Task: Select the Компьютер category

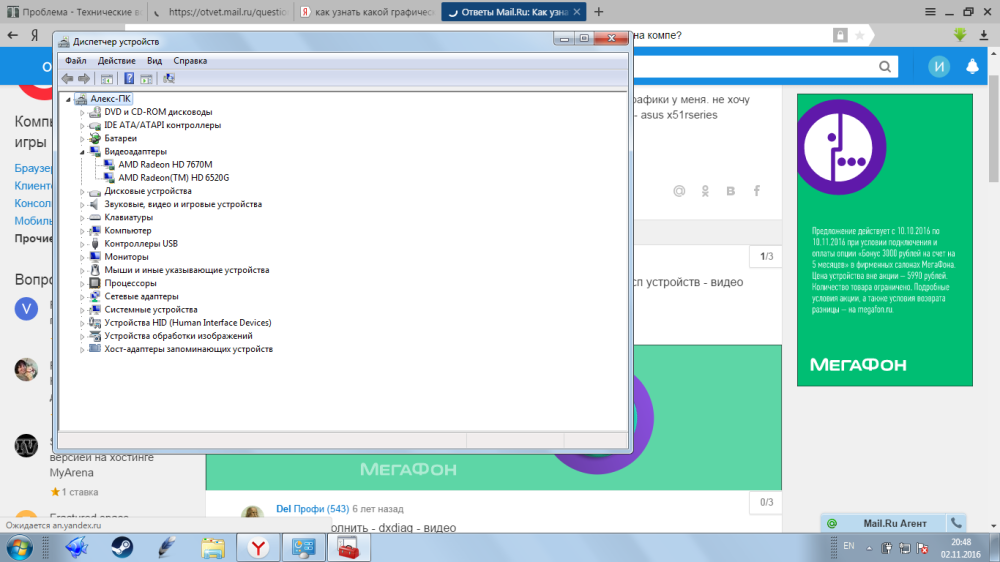Action: [x=128, y=231]
